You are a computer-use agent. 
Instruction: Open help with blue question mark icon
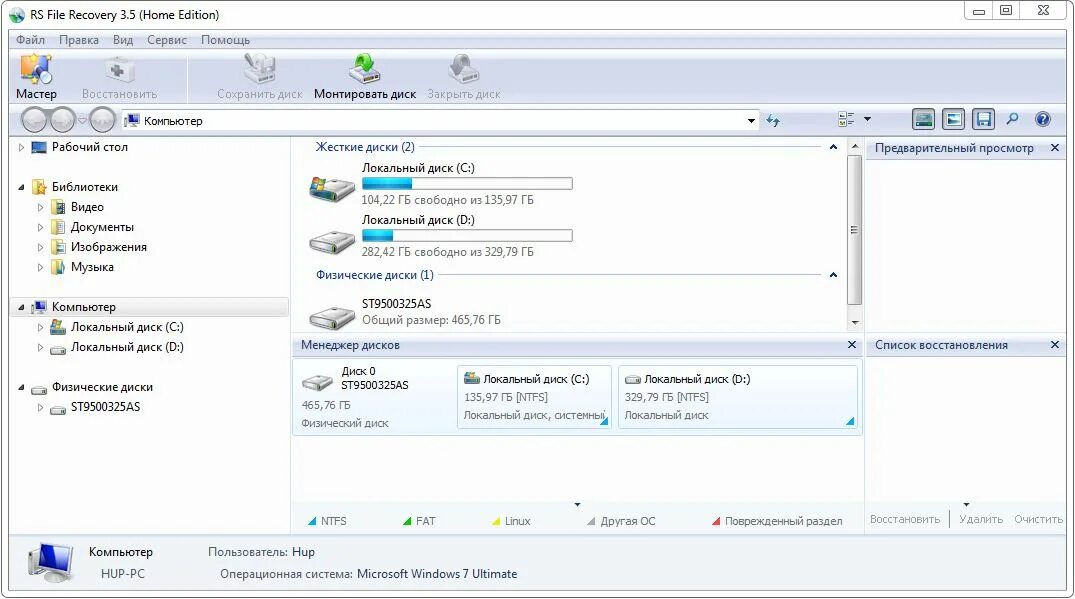click(x=1043, y=119)
